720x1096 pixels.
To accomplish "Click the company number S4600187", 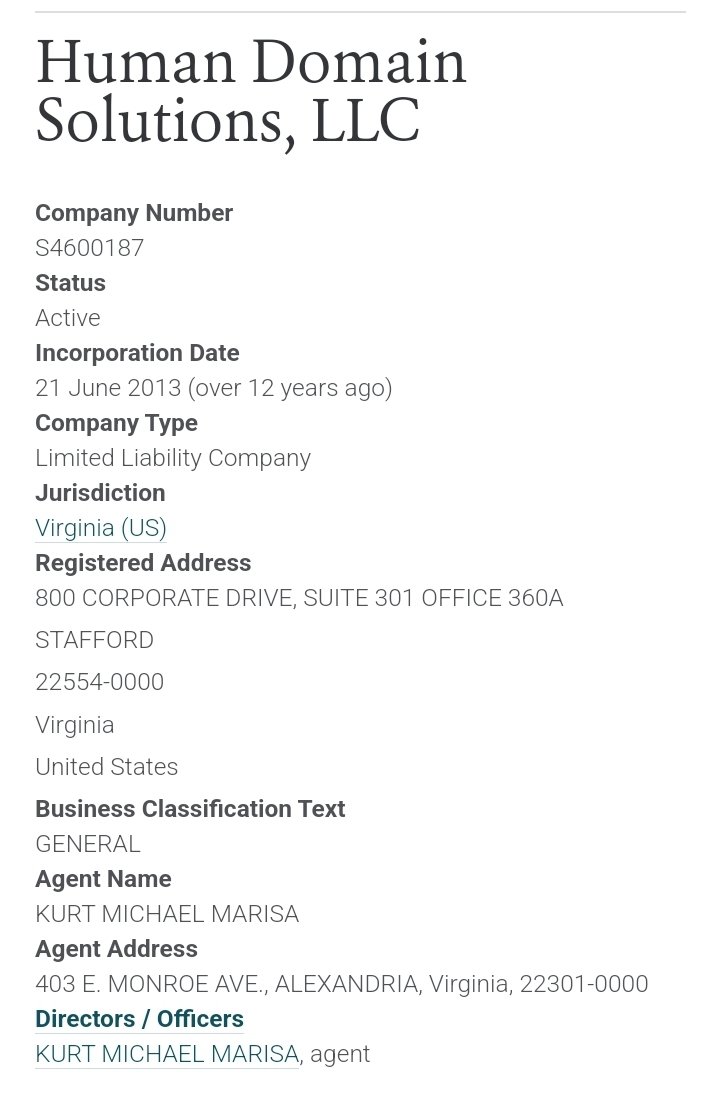I will pos(89,248).
